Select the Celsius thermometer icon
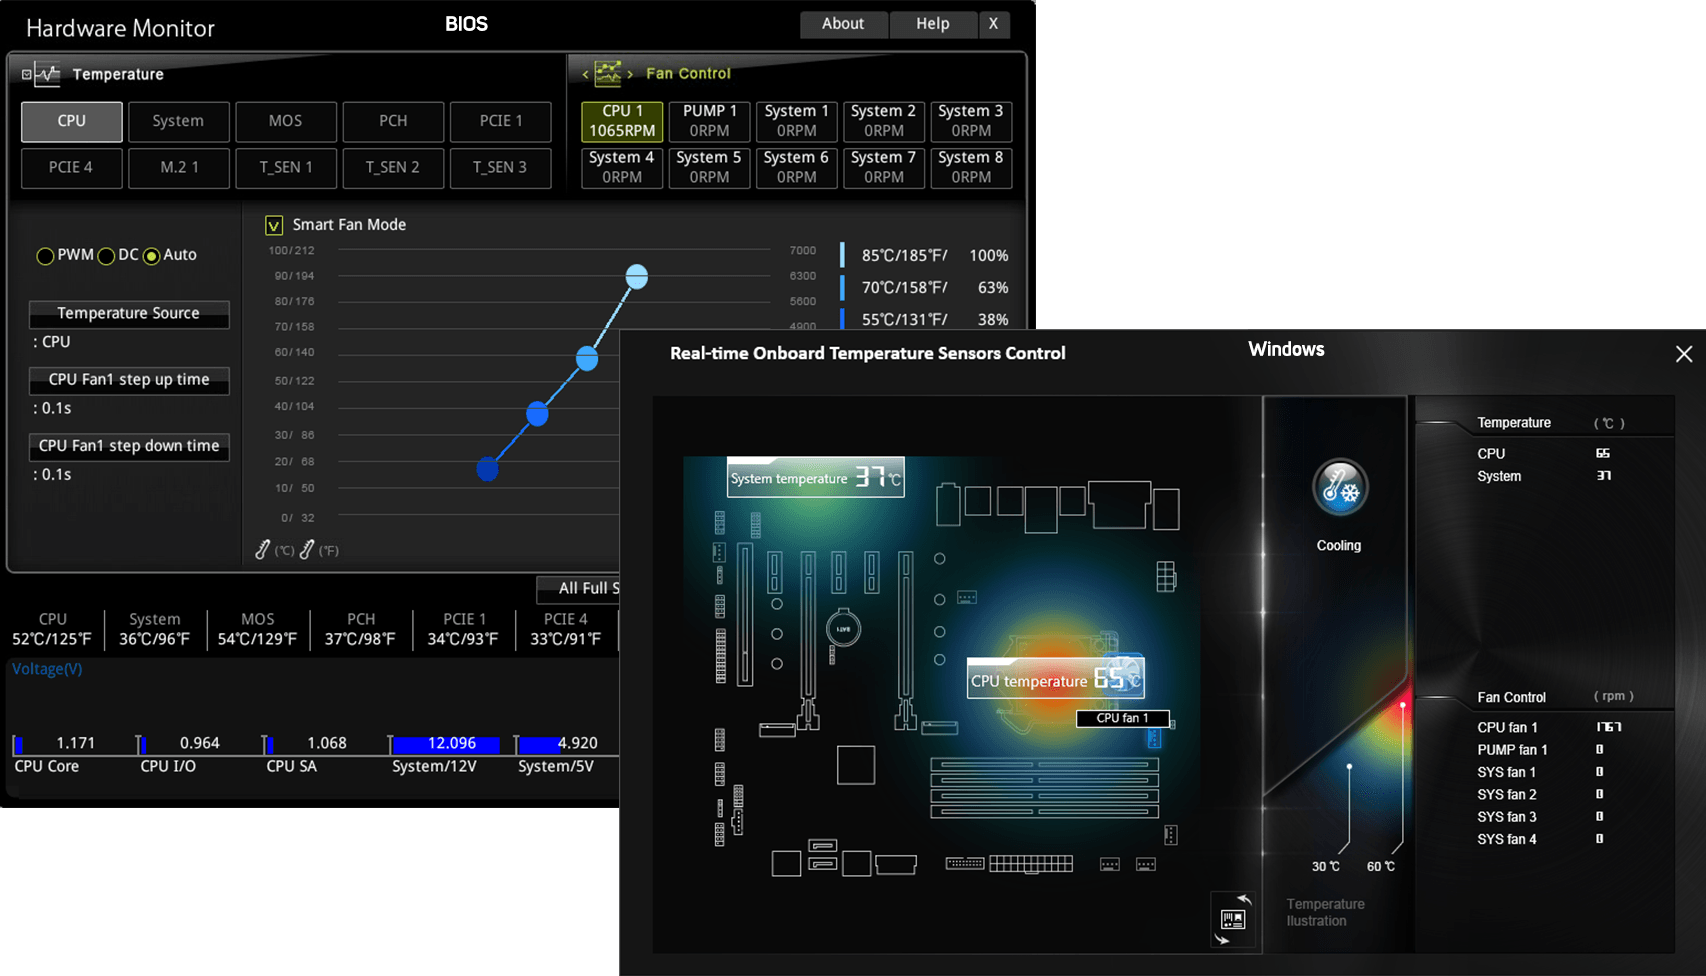The height and width of the screenshot is (976, 1706). pos(263,549)
